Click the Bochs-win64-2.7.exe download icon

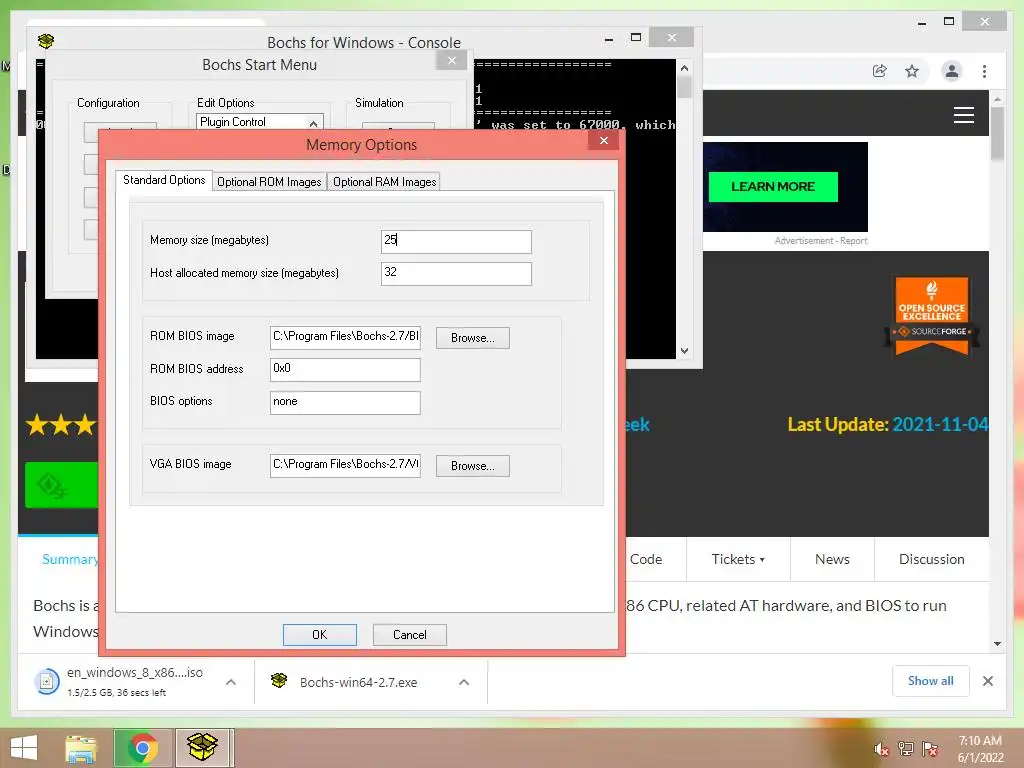[279, 681]
